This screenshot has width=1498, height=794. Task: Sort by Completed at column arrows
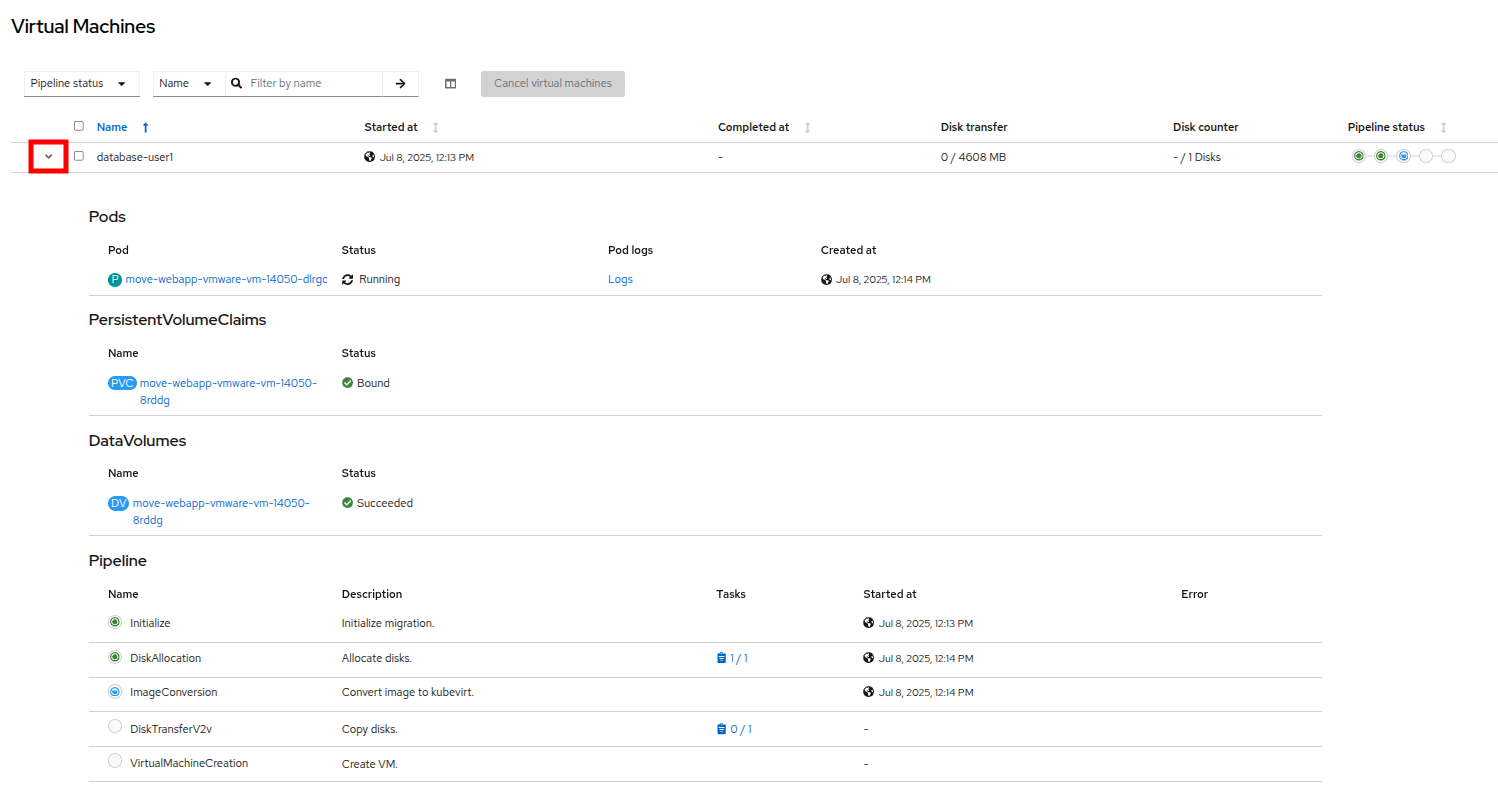[x=807, y=128]
